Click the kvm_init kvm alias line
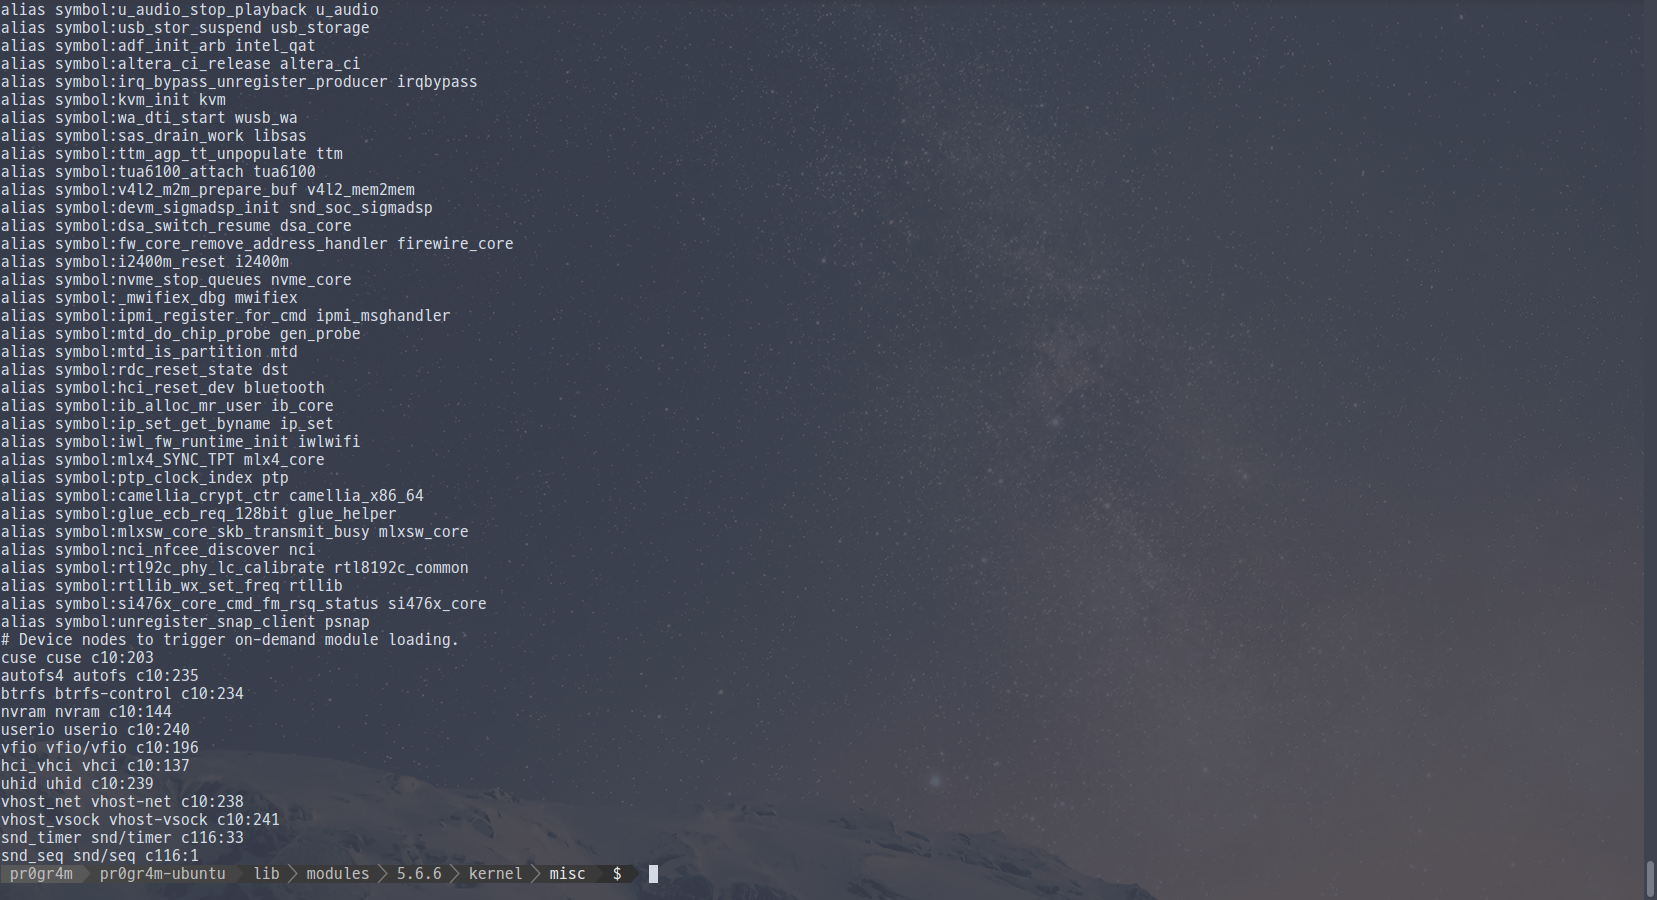This screenshot has height=900, width=1657. [x=113, y=100]
